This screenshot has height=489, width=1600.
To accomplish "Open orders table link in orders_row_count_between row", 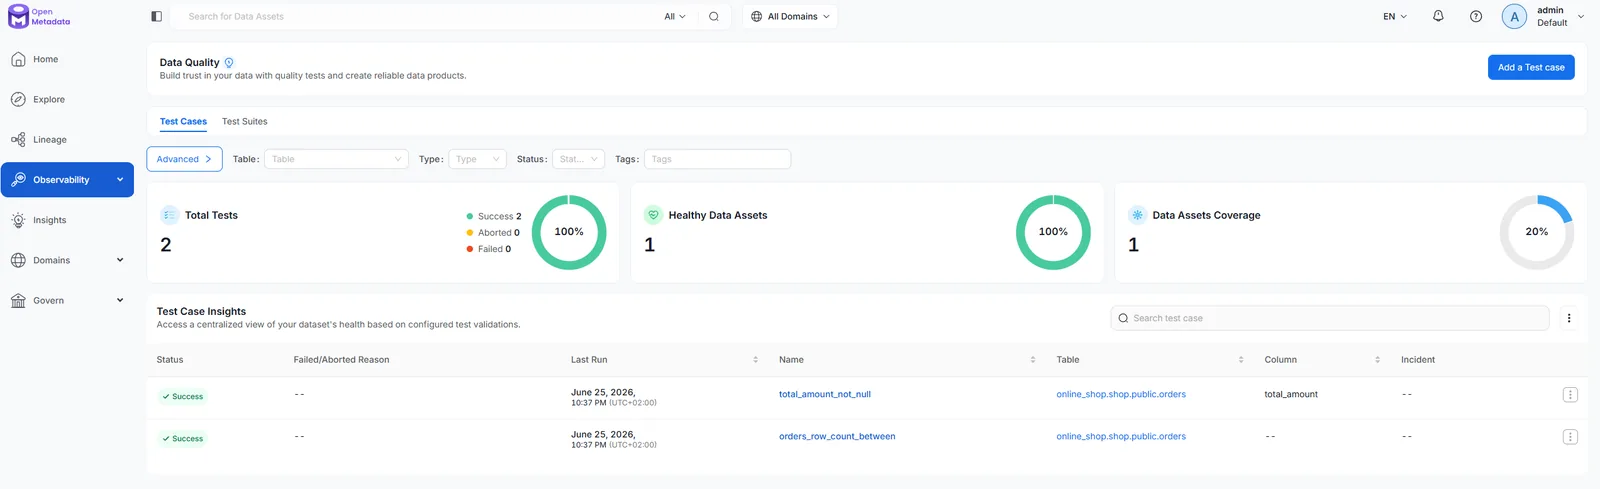I will click(1121, 436).
